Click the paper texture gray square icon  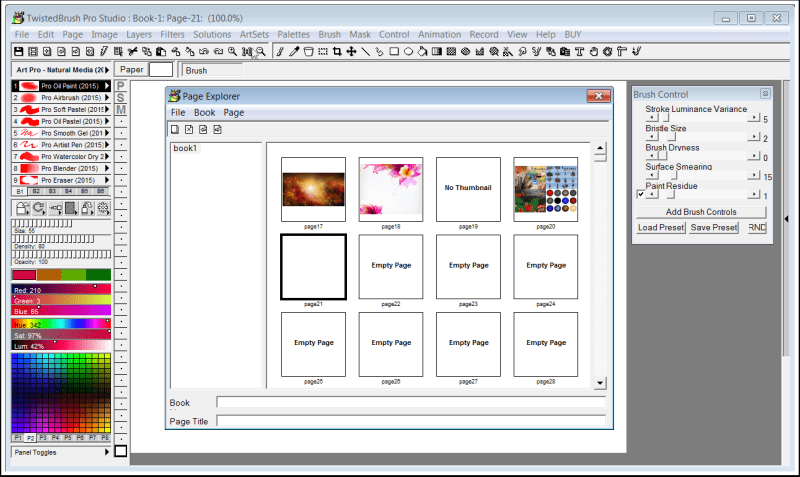71,208
